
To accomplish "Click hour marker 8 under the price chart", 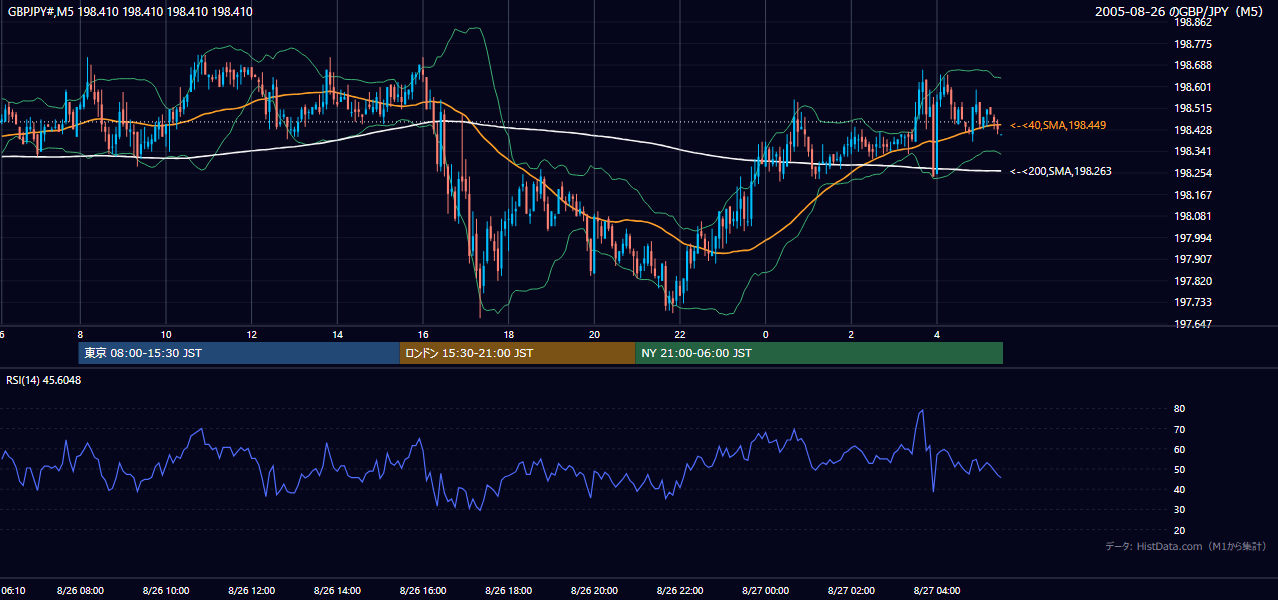I will click(80, 334).
